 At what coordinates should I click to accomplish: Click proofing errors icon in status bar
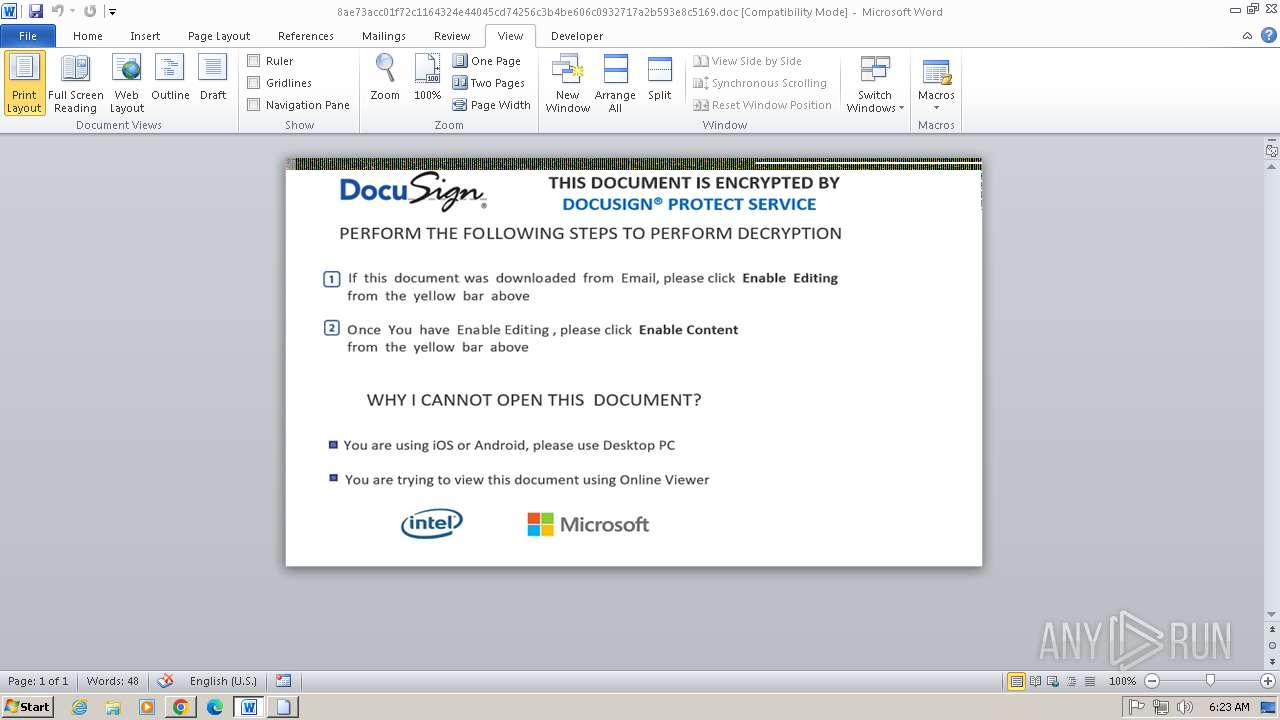(166, 681)
